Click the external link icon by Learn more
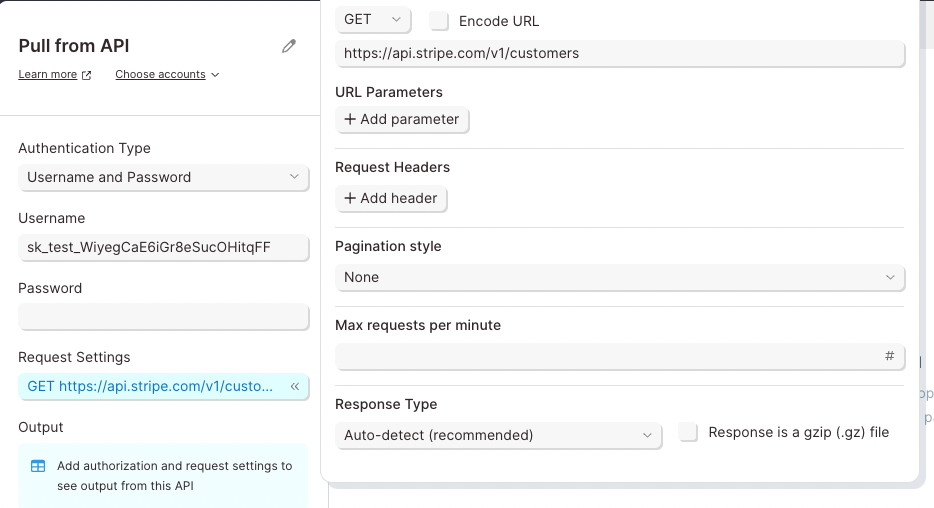The height and width of the screenshot is (508, 934). (x=86, y=75)
